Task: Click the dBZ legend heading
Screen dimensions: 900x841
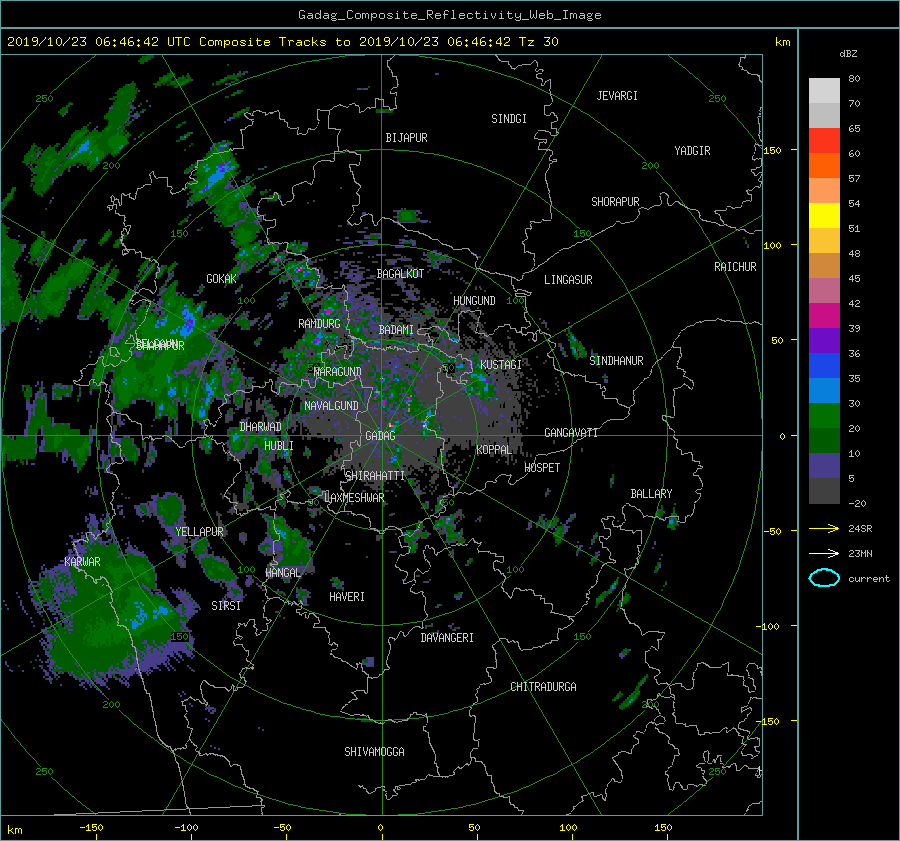Action: pos(848,53)
